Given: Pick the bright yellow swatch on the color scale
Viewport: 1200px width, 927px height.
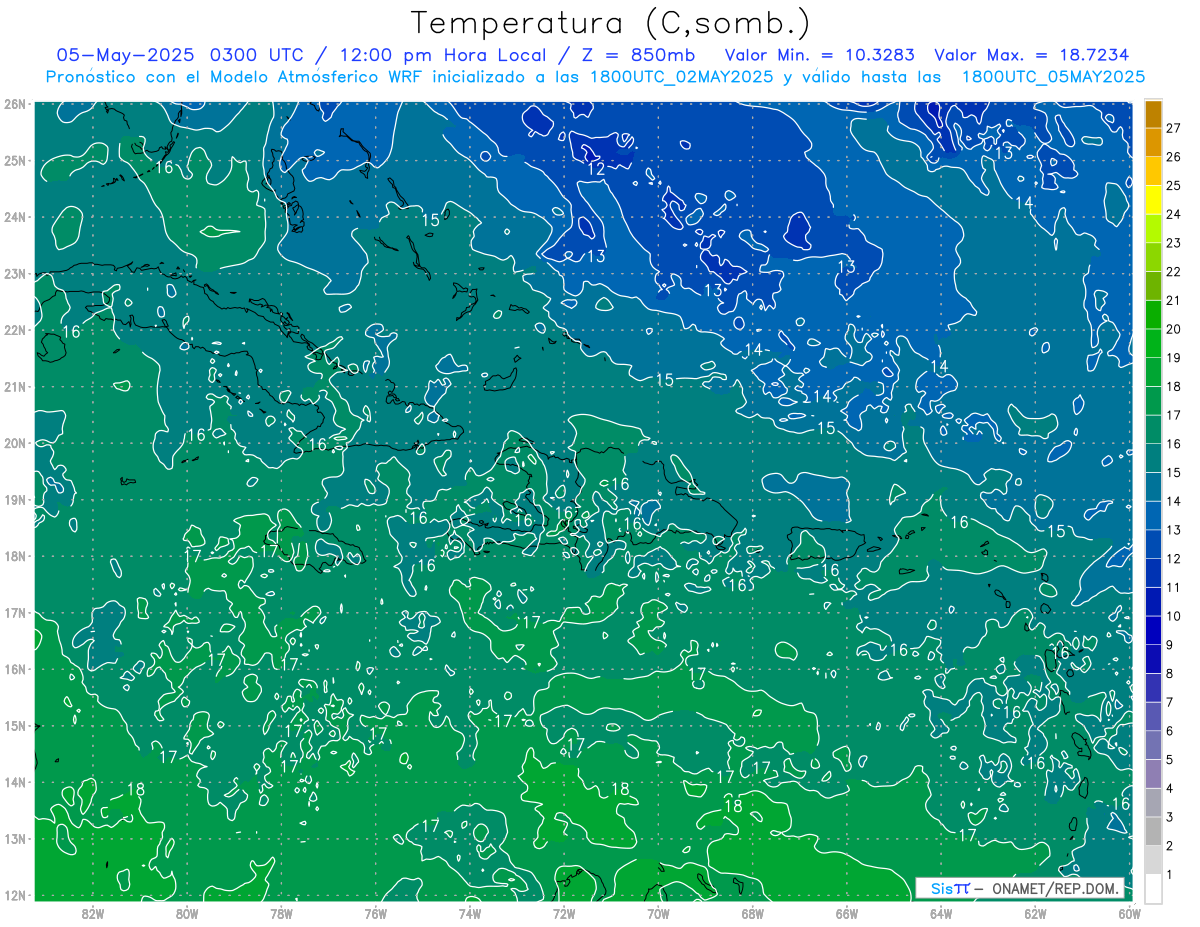Looking at the screenshot, I should point(1153,200).
